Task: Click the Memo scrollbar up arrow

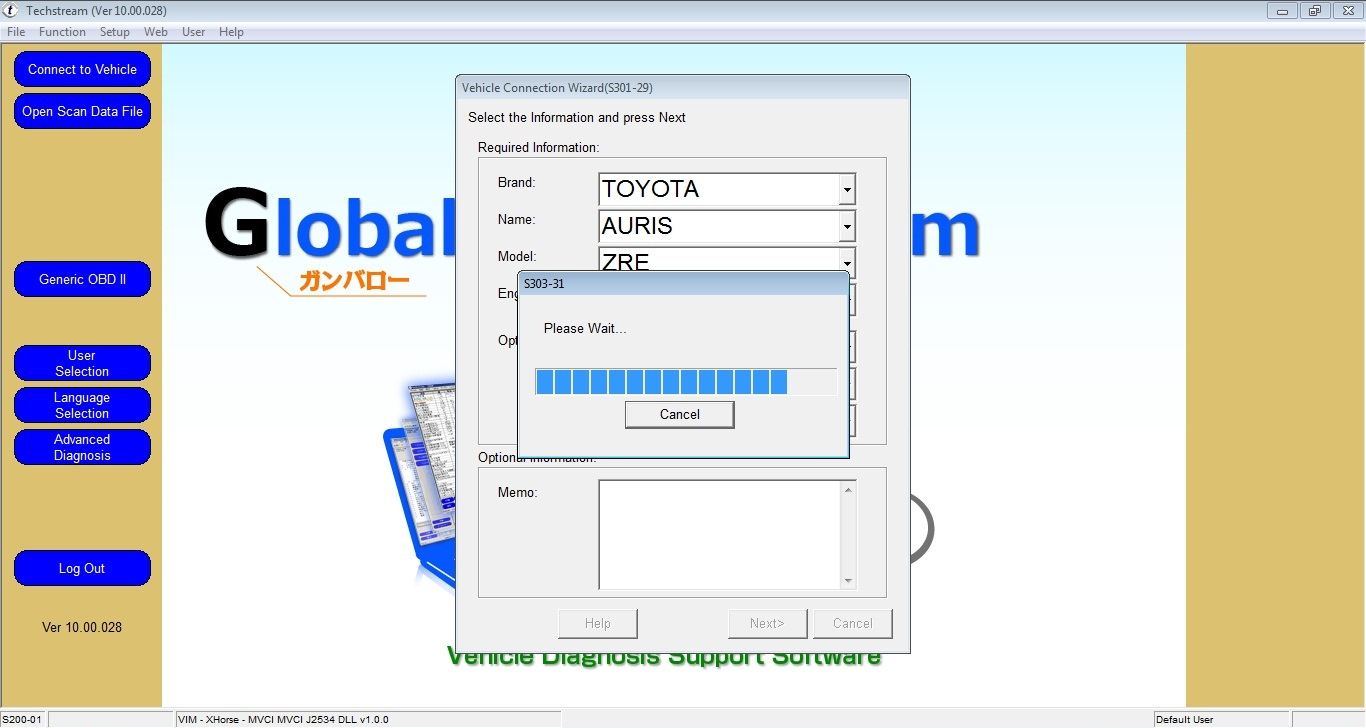Action: 849,490
